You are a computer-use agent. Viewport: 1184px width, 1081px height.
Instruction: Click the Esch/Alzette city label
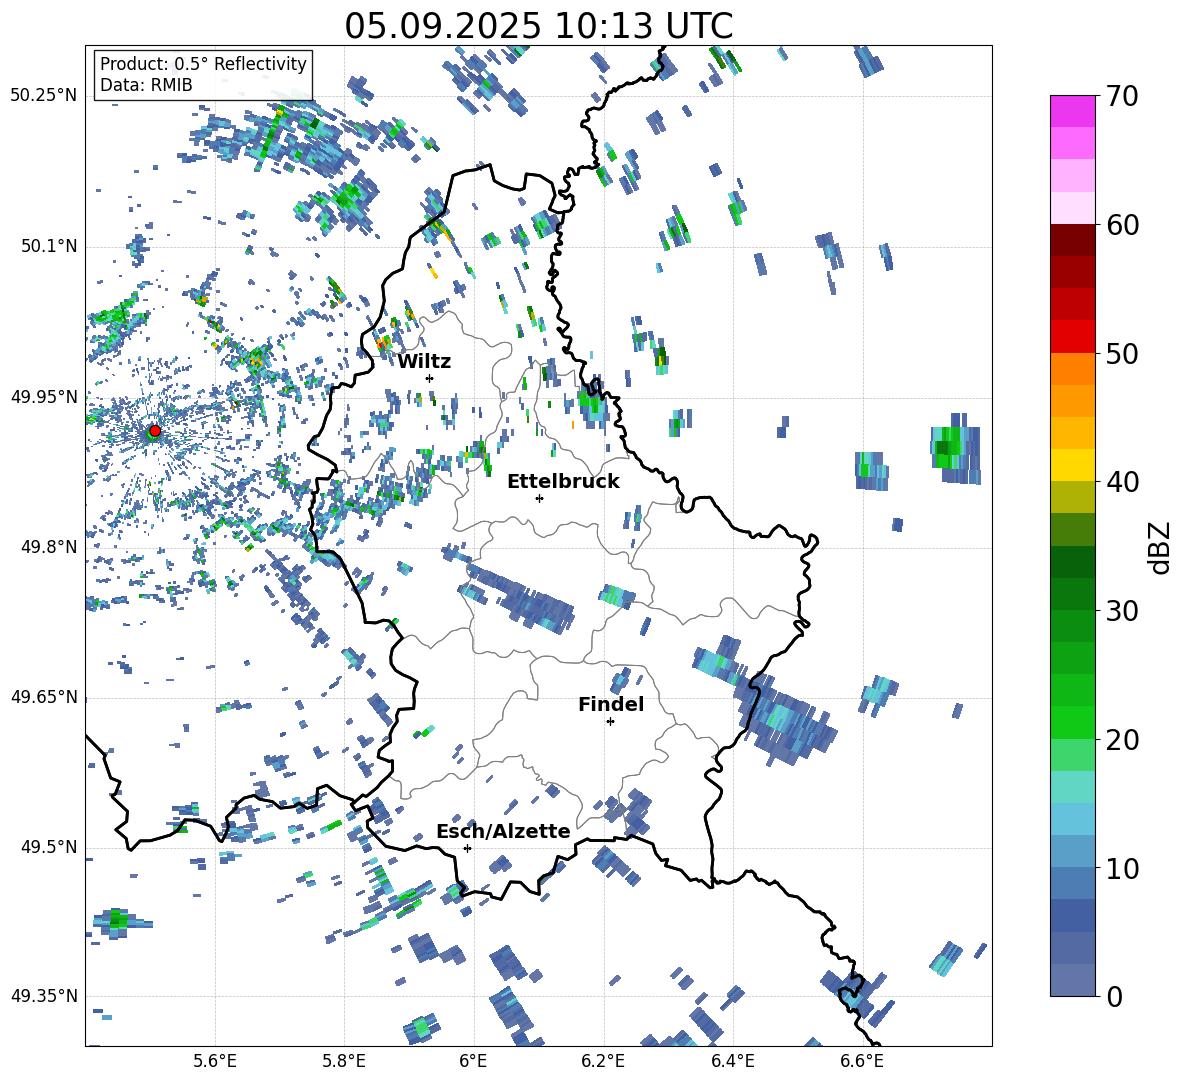[503, 832]
